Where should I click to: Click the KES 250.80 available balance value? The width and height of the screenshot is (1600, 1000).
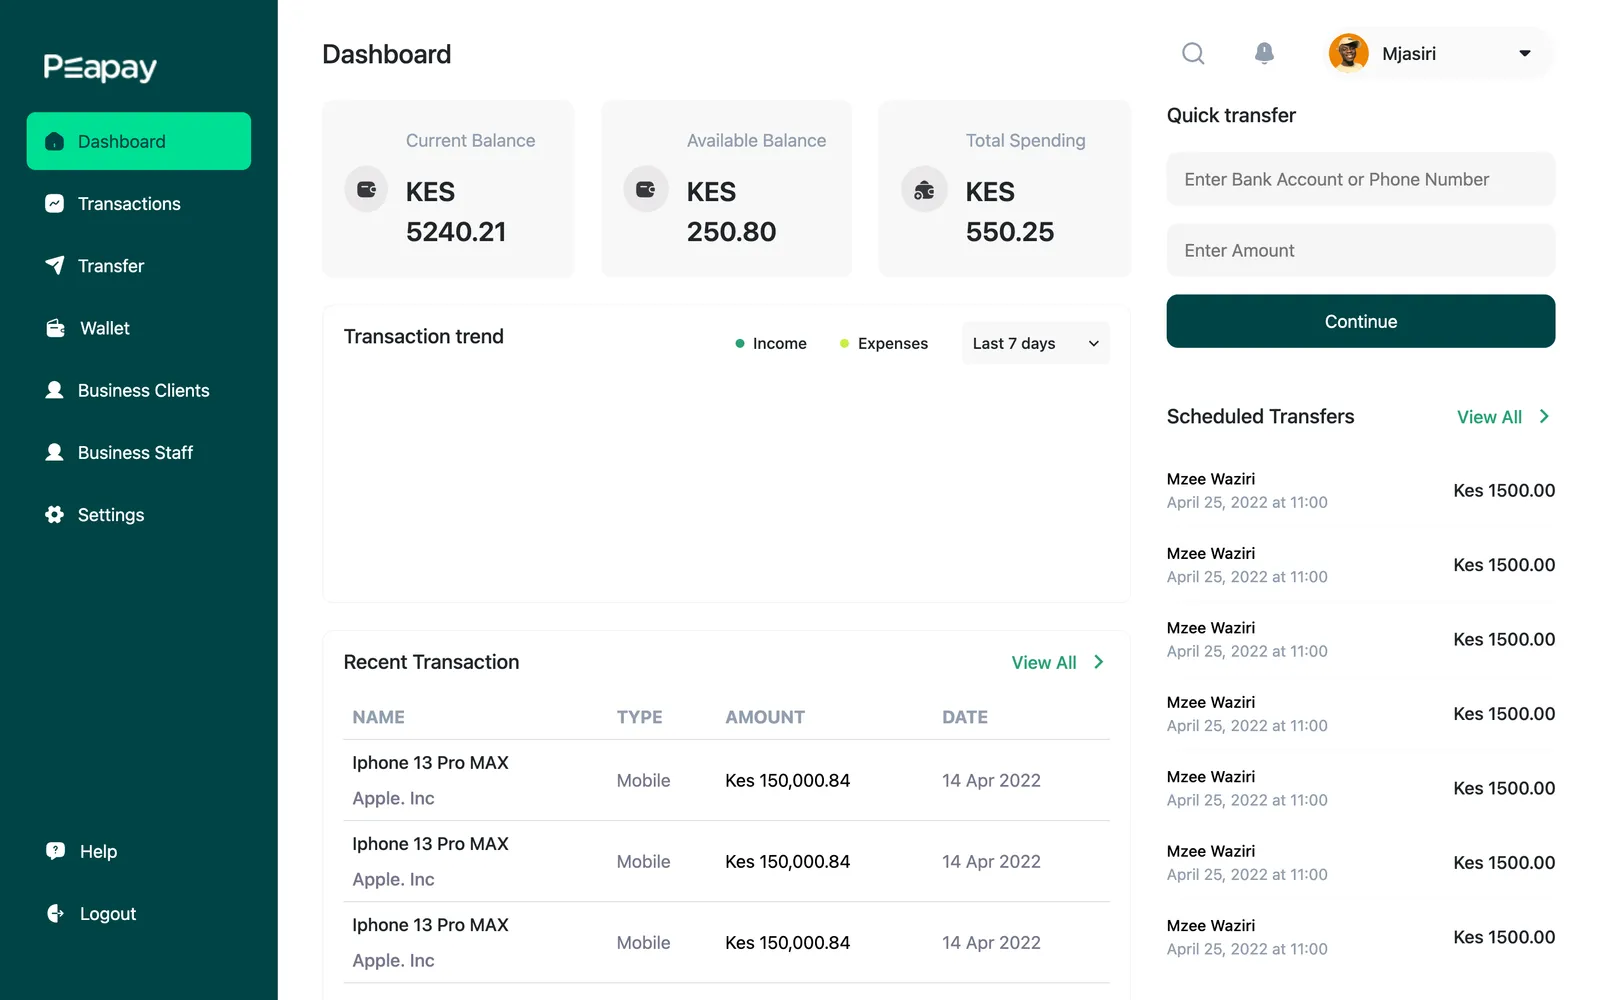pos(731,212)
